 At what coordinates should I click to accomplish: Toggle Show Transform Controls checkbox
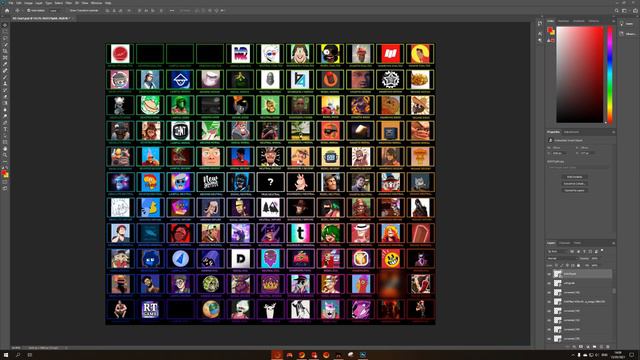coord(68,11)
